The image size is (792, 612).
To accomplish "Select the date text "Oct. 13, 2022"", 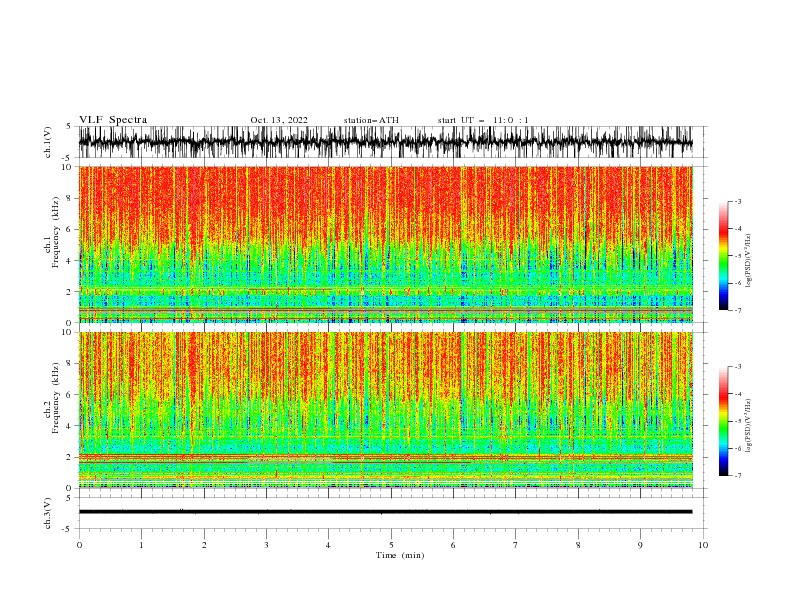I will (279, 120).
